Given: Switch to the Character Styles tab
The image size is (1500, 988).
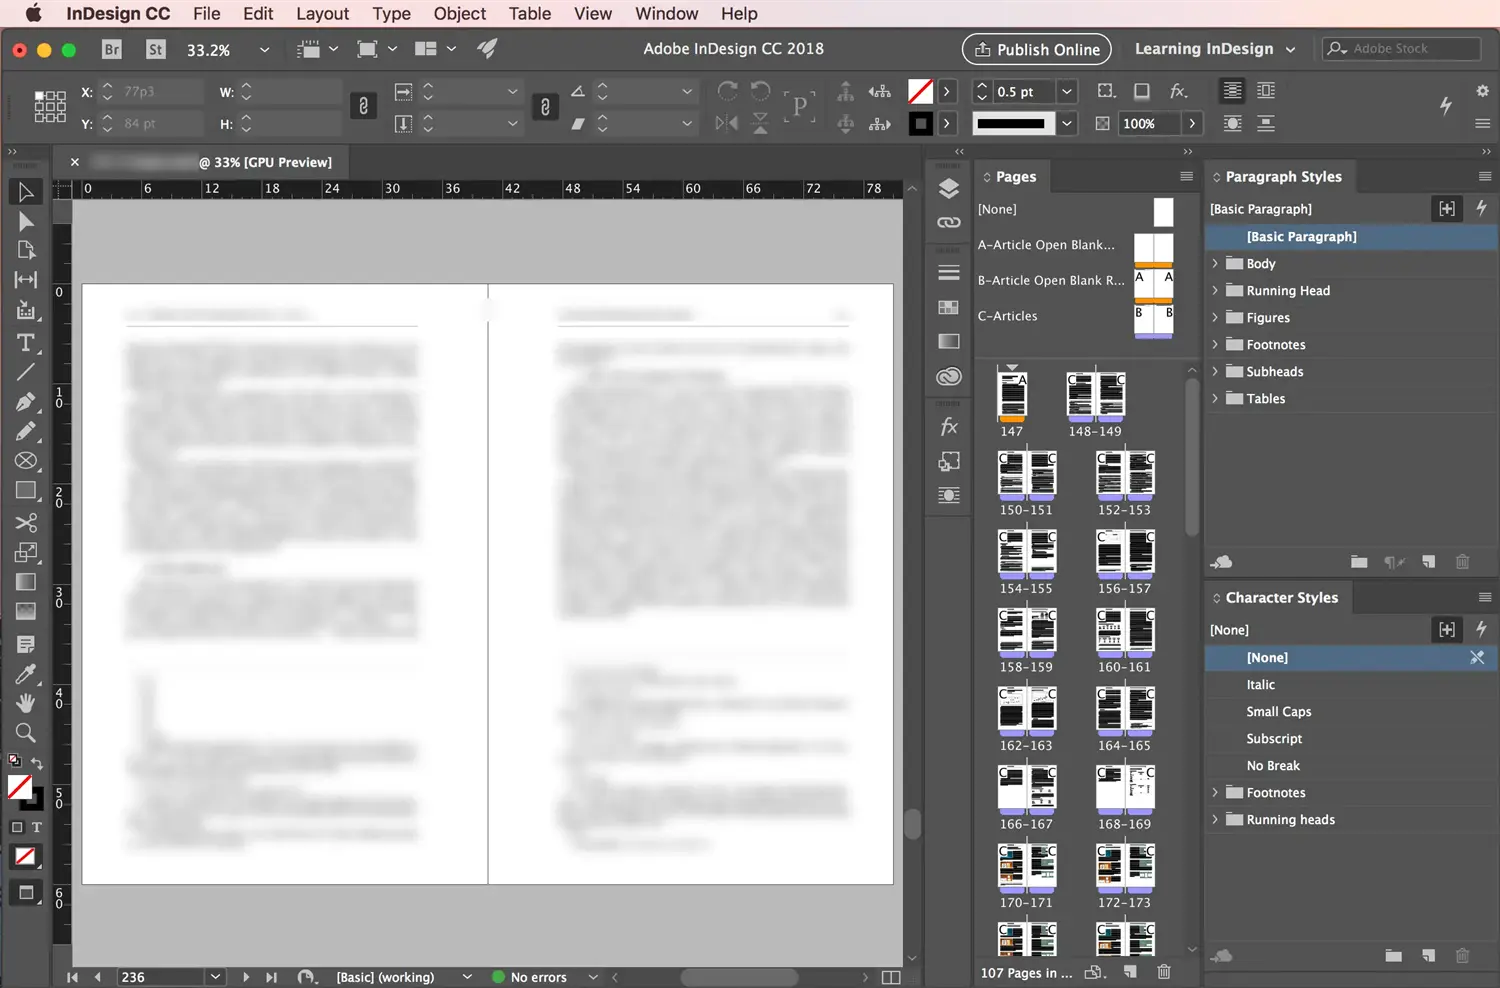Looking at the screenshot, I should pos(1283,597).
